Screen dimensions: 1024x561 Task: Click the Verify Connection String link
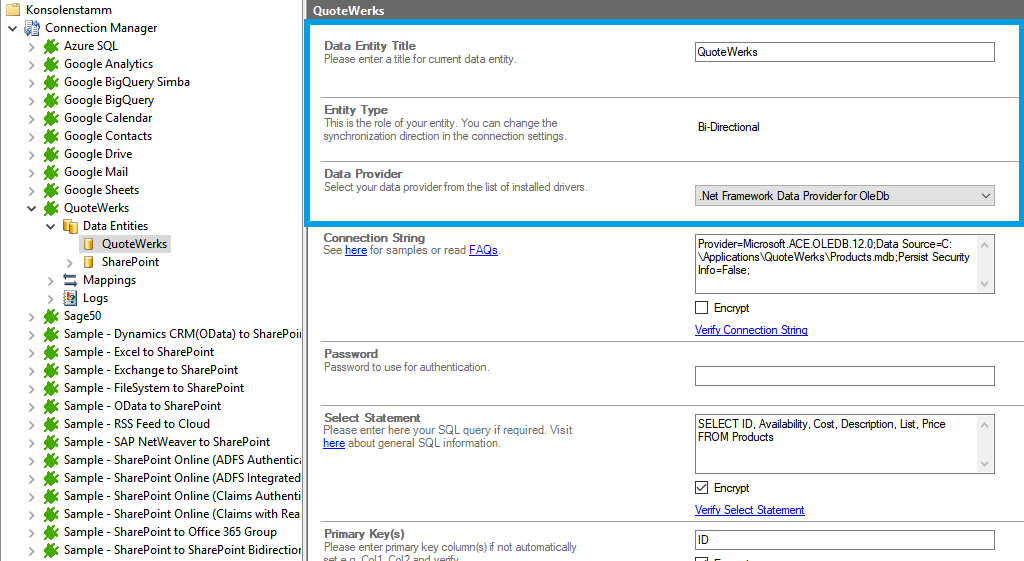pyautogui.click(x=751, y=330)
